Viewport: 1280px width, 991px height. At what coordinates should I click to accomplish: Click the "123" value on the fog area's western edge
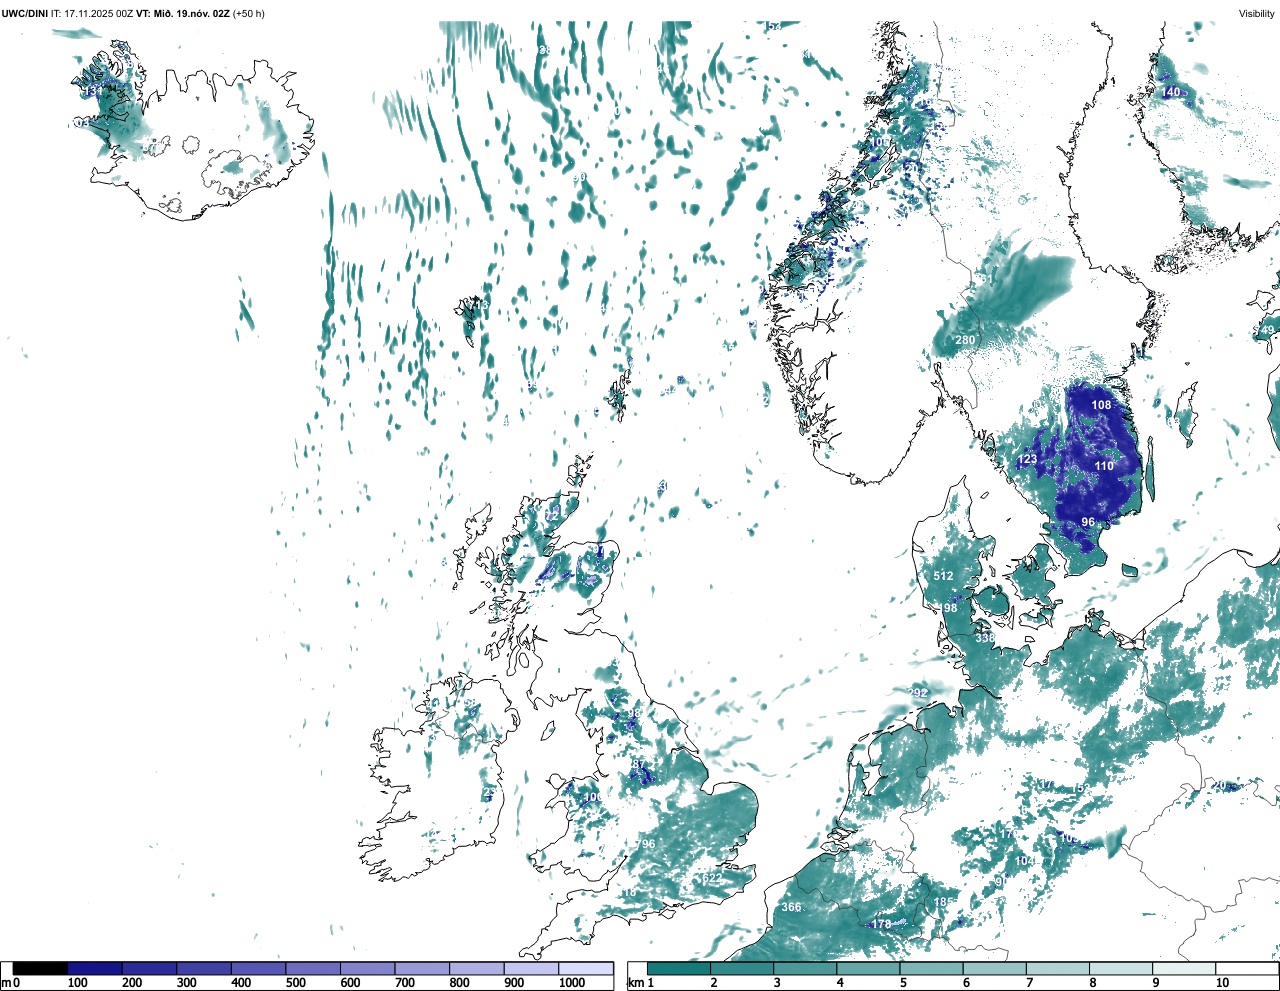[x=1027, y=460]
